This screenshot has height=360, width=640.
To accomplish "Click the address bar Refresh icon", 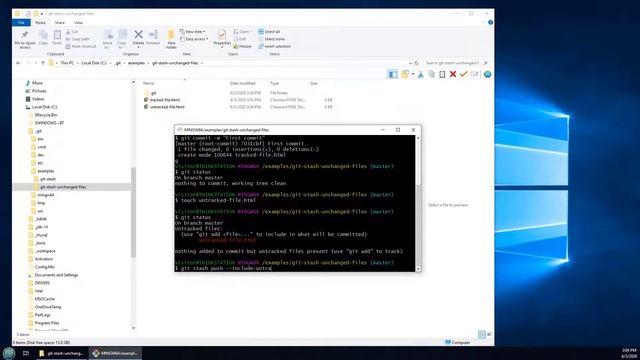I will coord(416,63).
